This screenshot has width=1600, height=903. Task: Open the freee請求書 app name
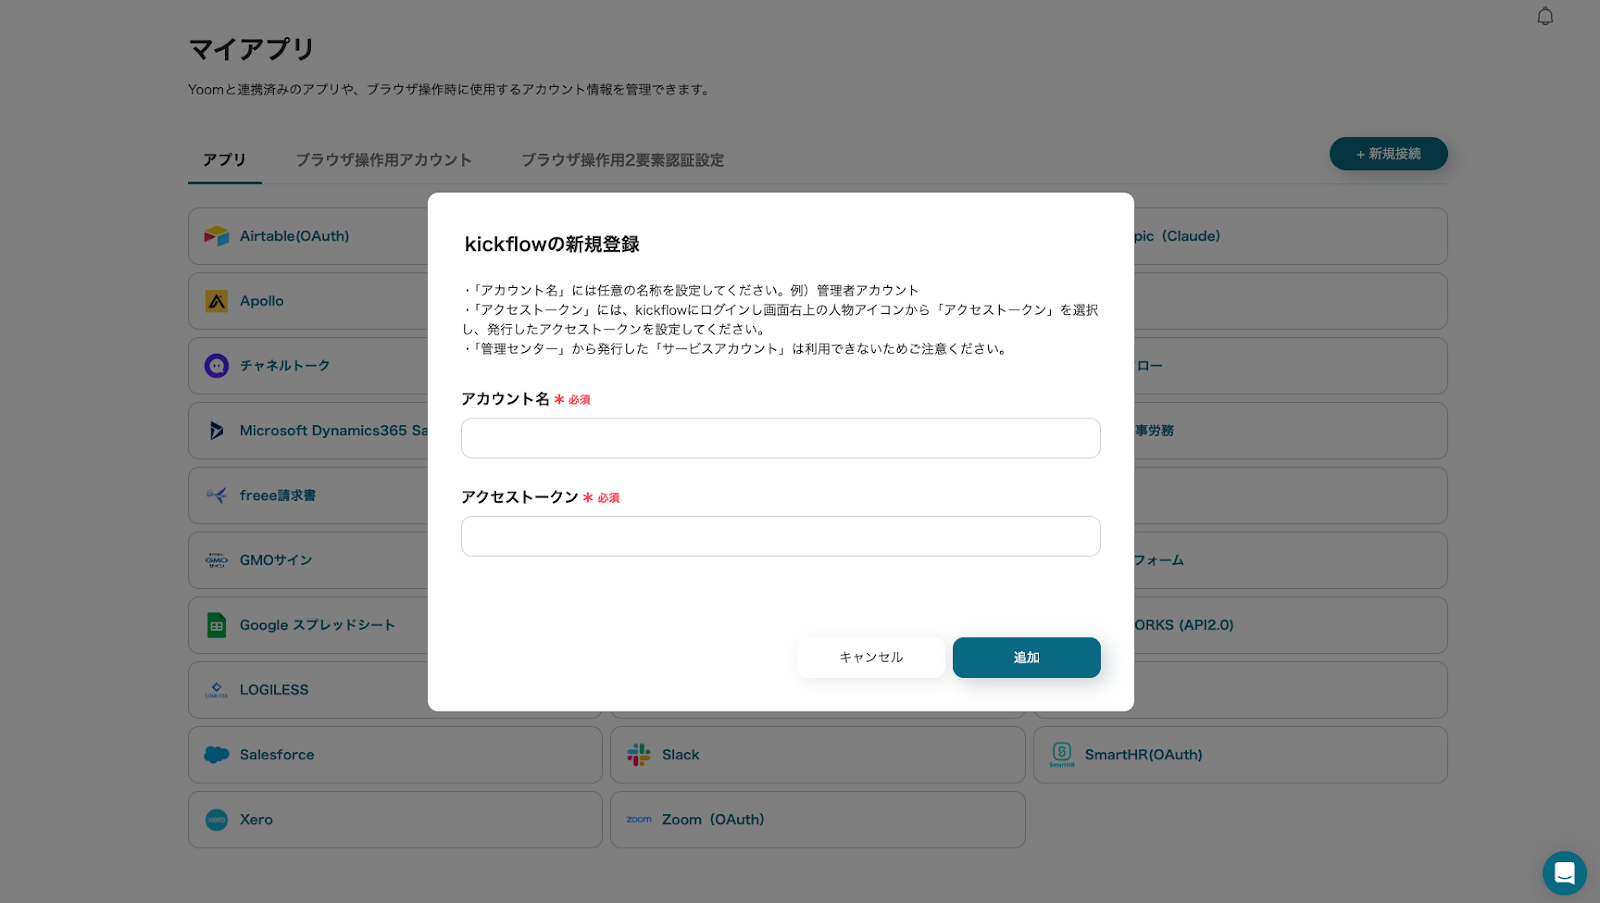(278, 495)
